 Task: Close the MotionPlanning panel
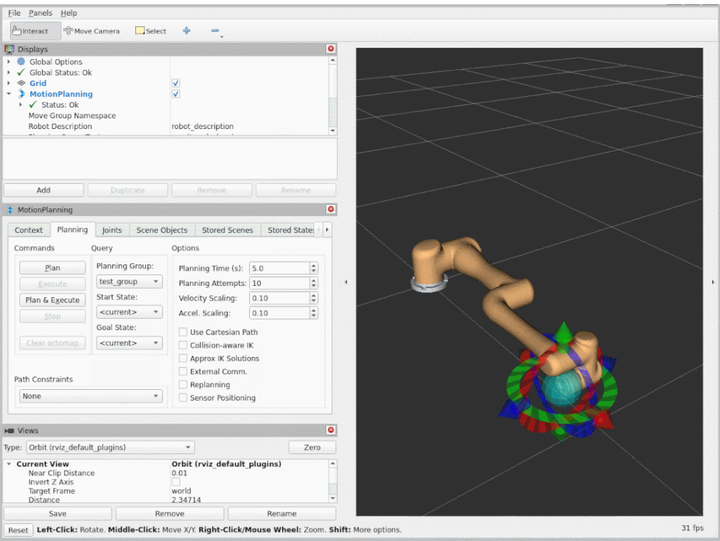[x=331, y=209]
